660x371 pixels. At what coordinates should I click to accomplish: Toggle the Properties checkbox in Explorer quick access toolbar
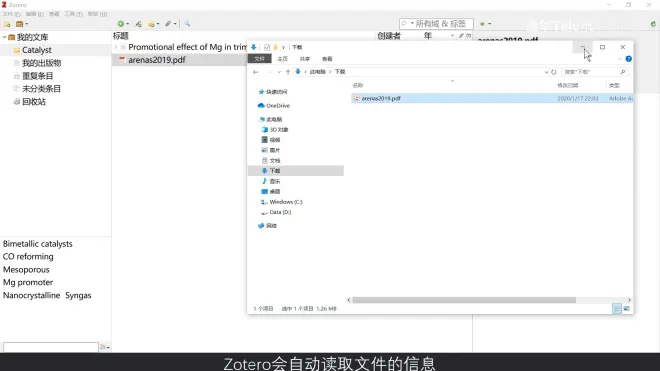click(267, 47)
